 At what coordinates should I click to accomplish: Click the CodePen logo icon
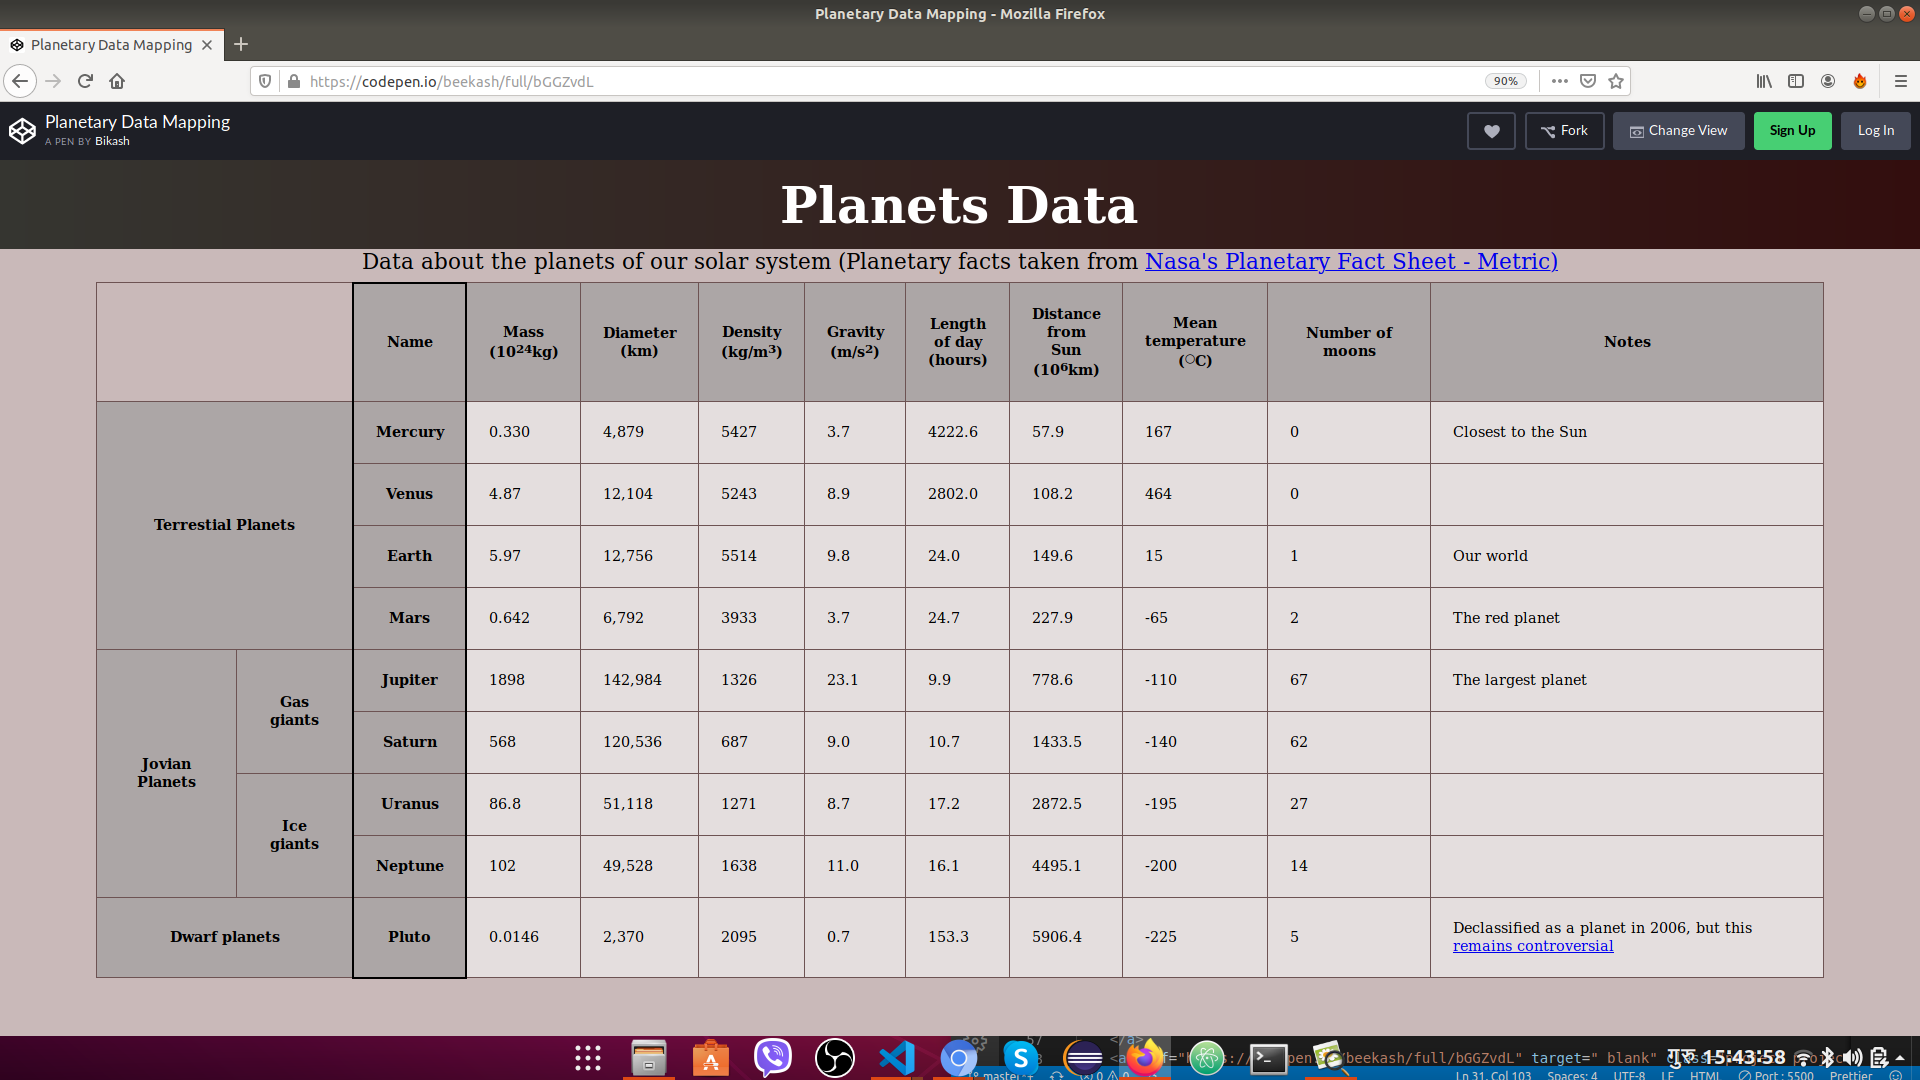pyautogui.click(x=22, y=131)
